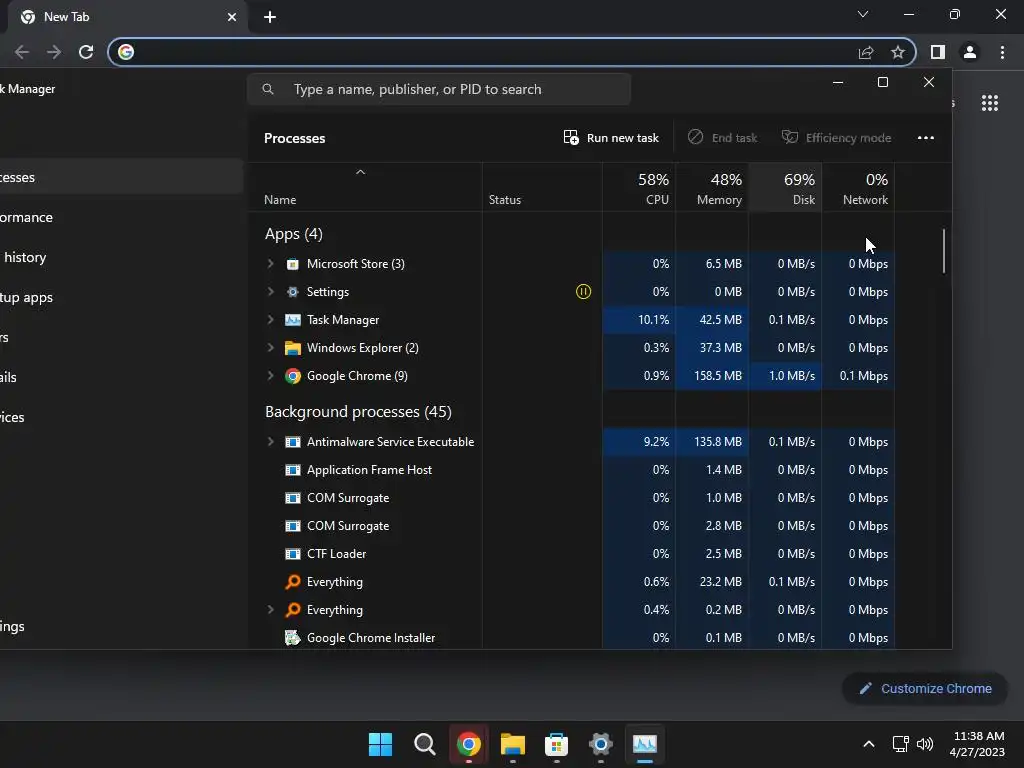Click Customize Chrome button

pyautogui.click(x=925, y=688)
